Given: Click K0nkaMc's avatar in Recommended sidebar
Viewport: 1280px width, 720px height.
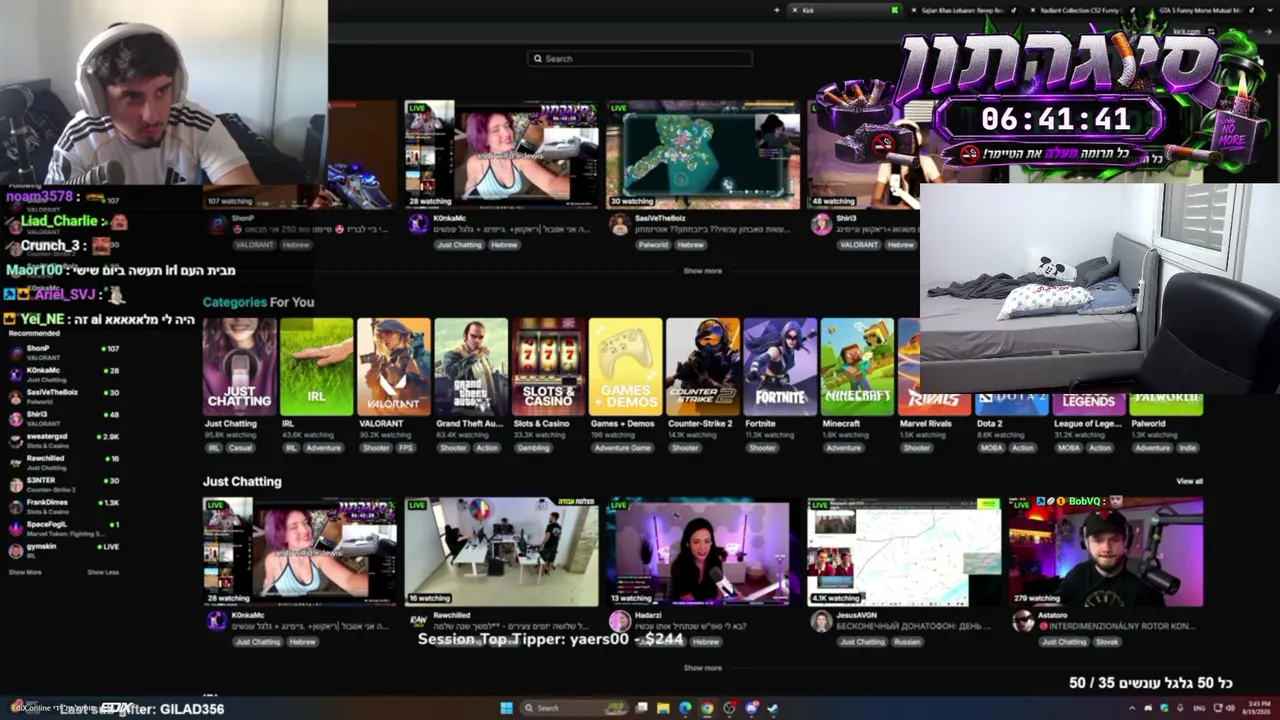Looking at the screenshot, I should point(16,374).
